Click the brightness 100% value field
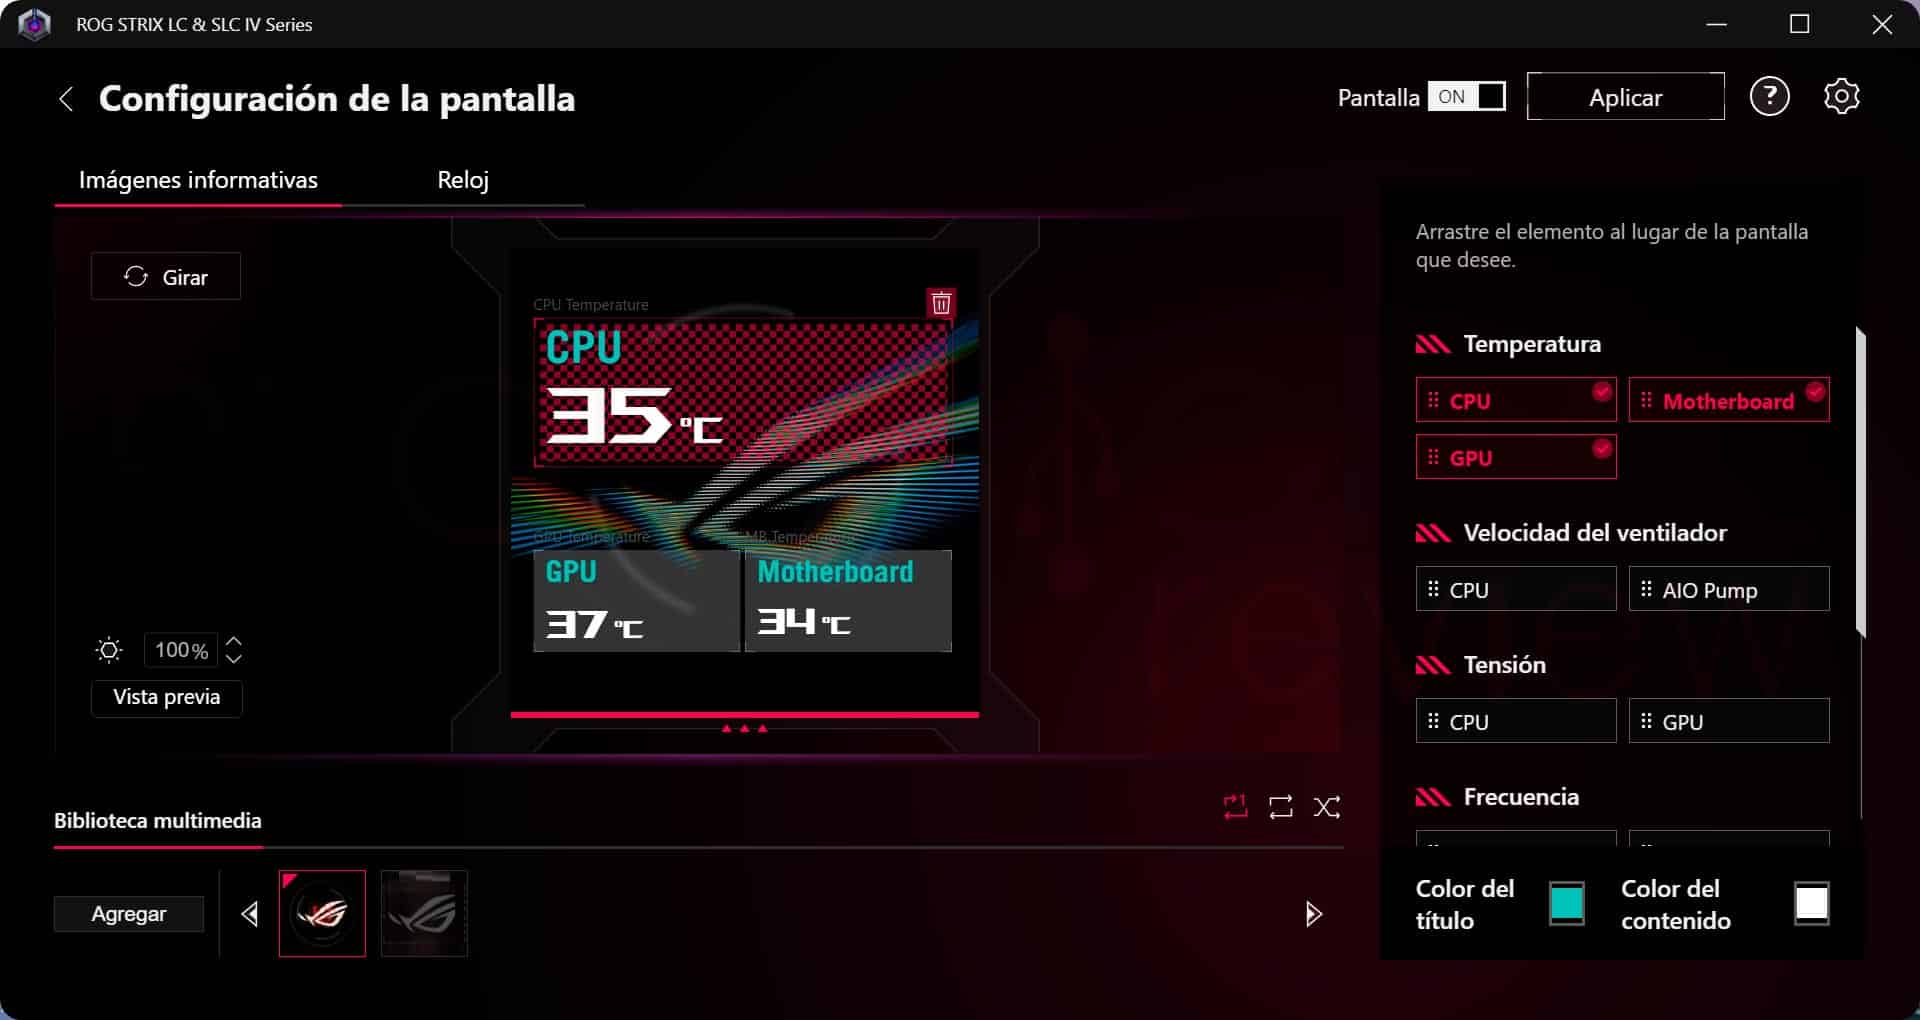Screen dimensions: 1920x1020 pos(181,651)
